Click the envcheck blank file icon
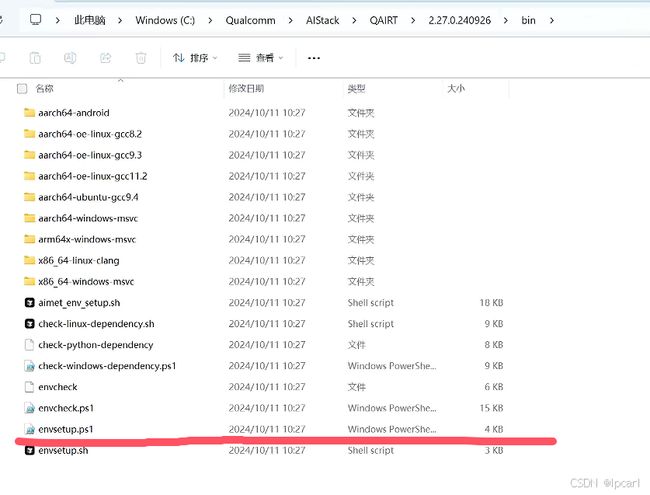Screen dimensions: 650x495 29,387
